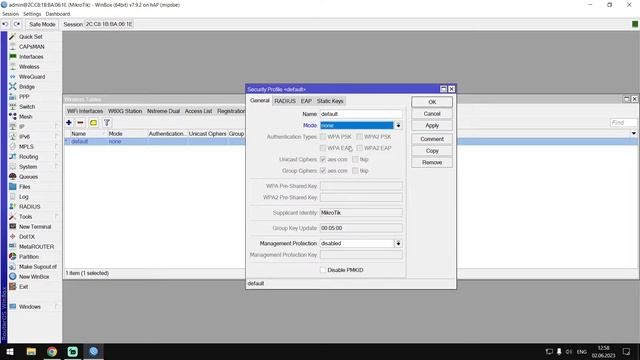The width and height of the screenshot is (640, 360).
Task: Open New Terminal
Action: point(35,227)
